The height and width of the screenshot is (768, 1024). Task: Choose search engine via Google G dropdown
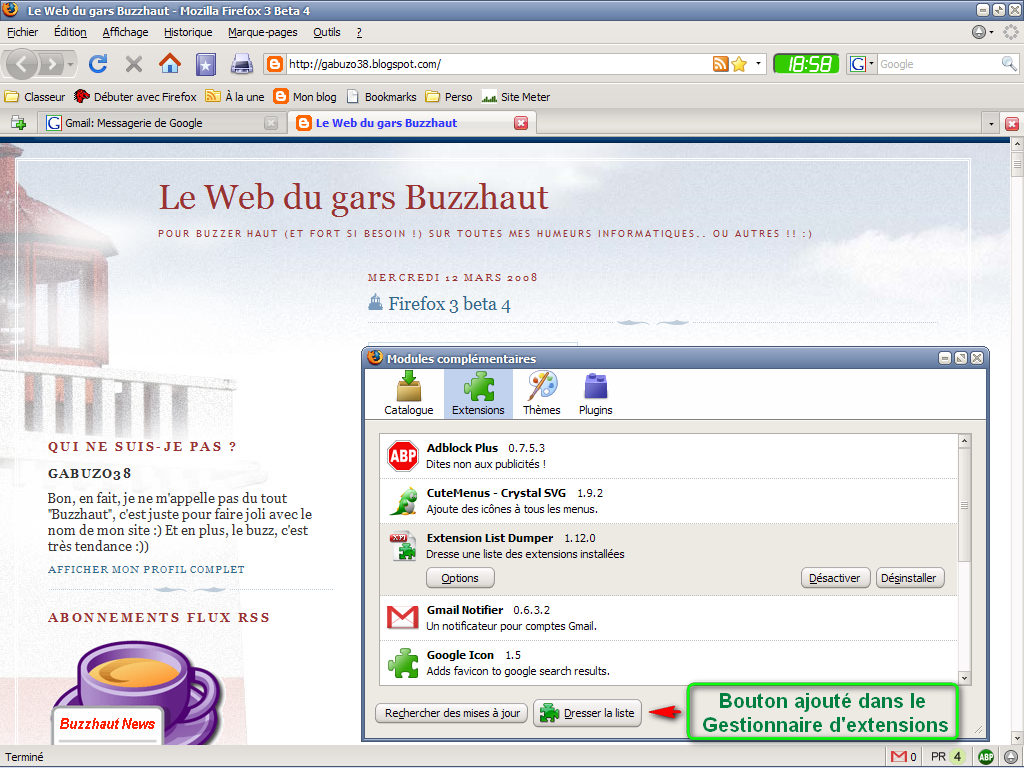click(x=862, y=64)
